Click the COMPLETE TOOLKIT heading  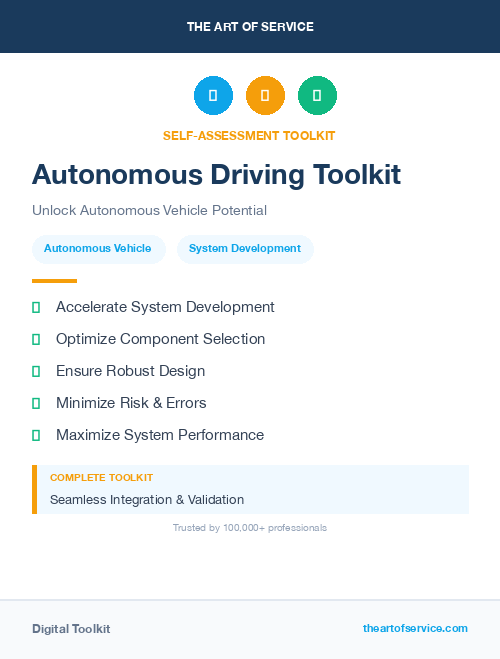[x=101, y=477]
